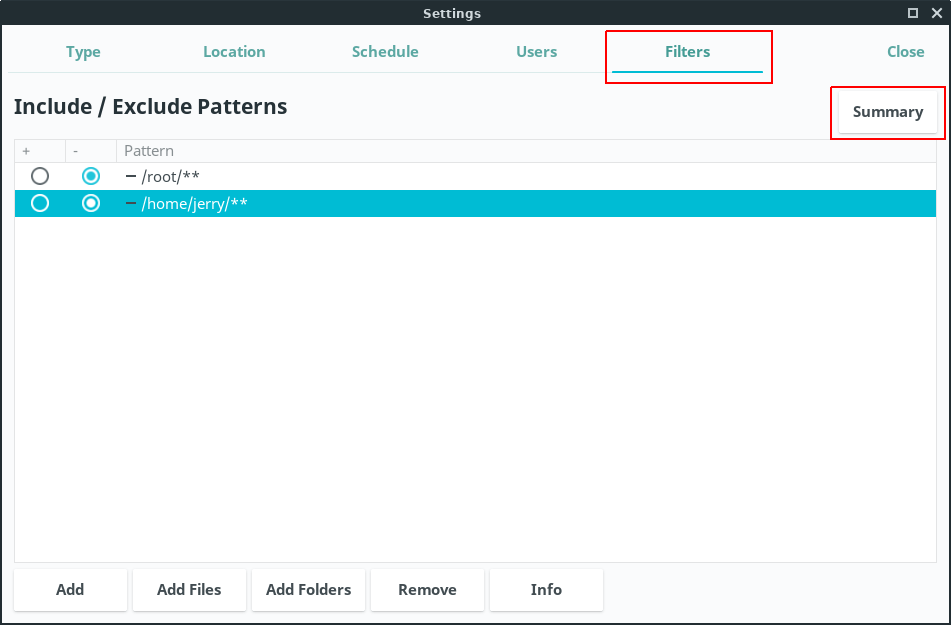The width and height of the screenshot is (951, 625).
Task: Open the Add Folders dialog
Action: (x=308, y=590)
